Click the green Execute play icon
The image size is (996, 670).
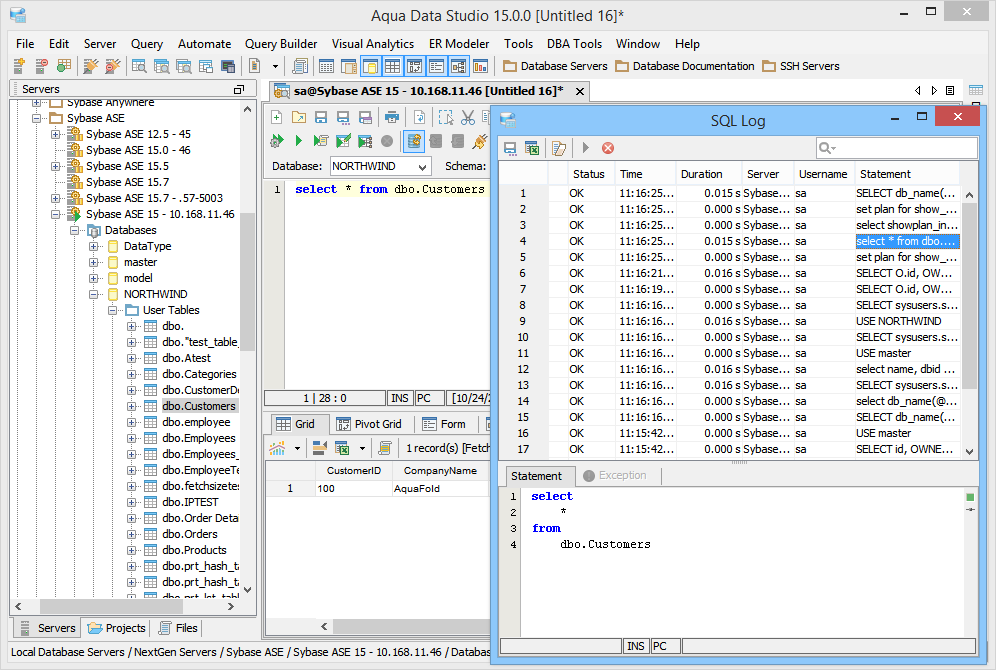pos(299,141)
